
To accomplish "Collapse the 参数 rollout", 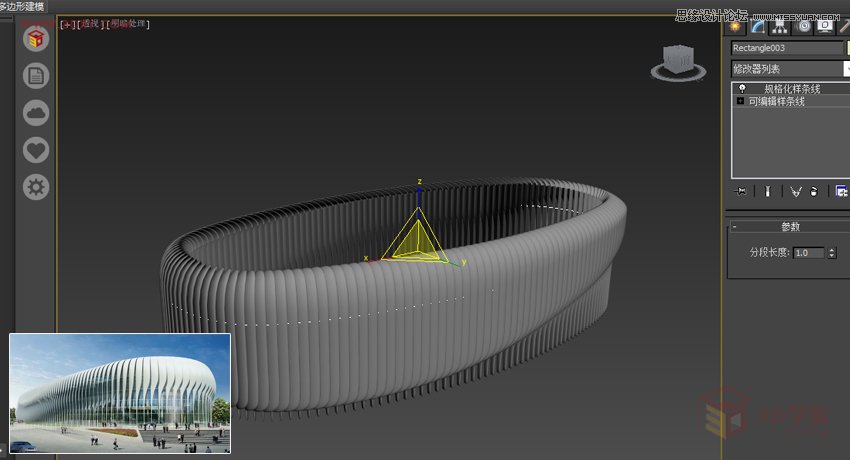I will [x=735, y=227].
